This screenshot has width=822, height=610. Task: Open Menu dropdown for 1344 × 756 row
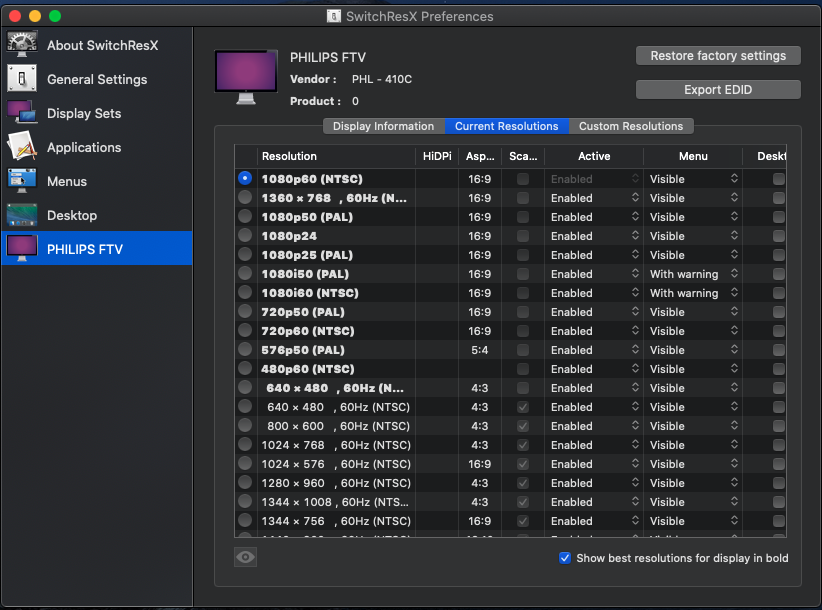(693, 521)
